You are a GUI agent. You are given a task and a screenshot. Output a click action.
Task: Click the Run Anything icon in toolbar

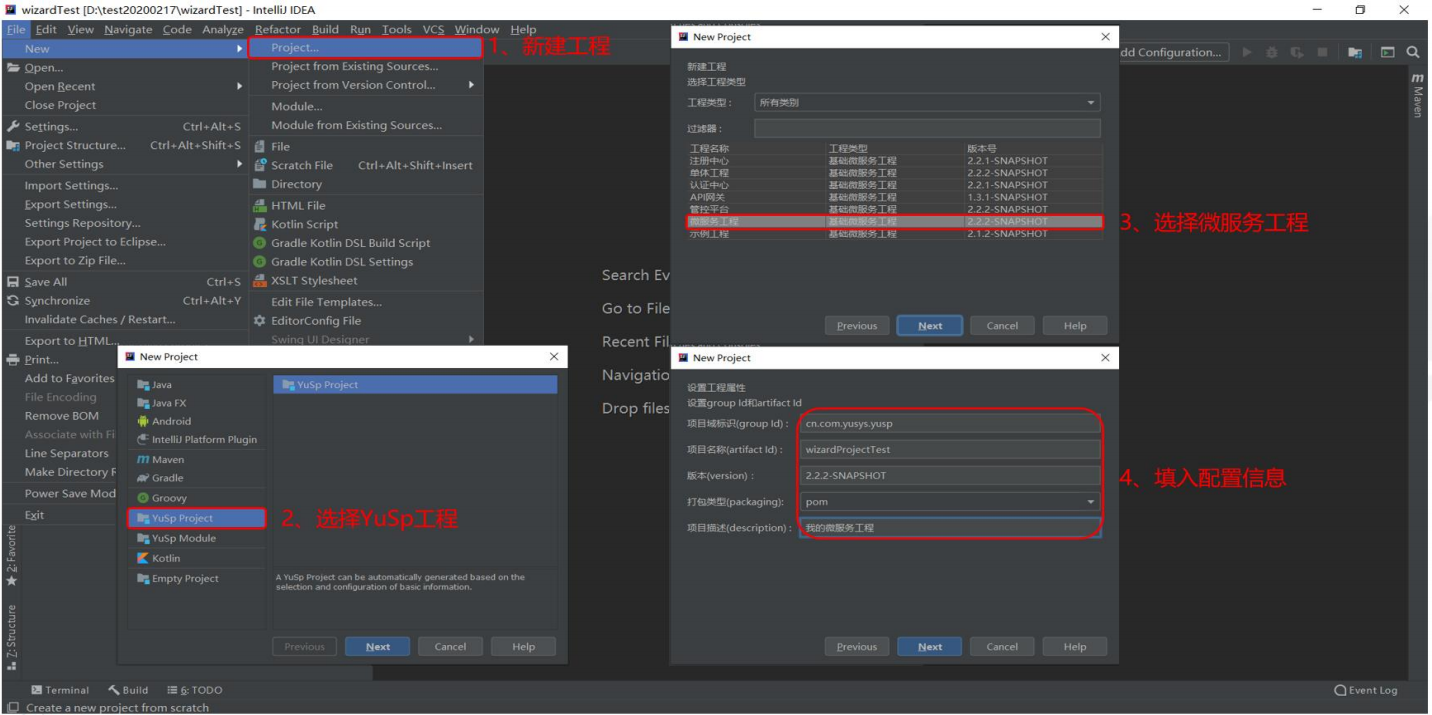(1387, 52)
